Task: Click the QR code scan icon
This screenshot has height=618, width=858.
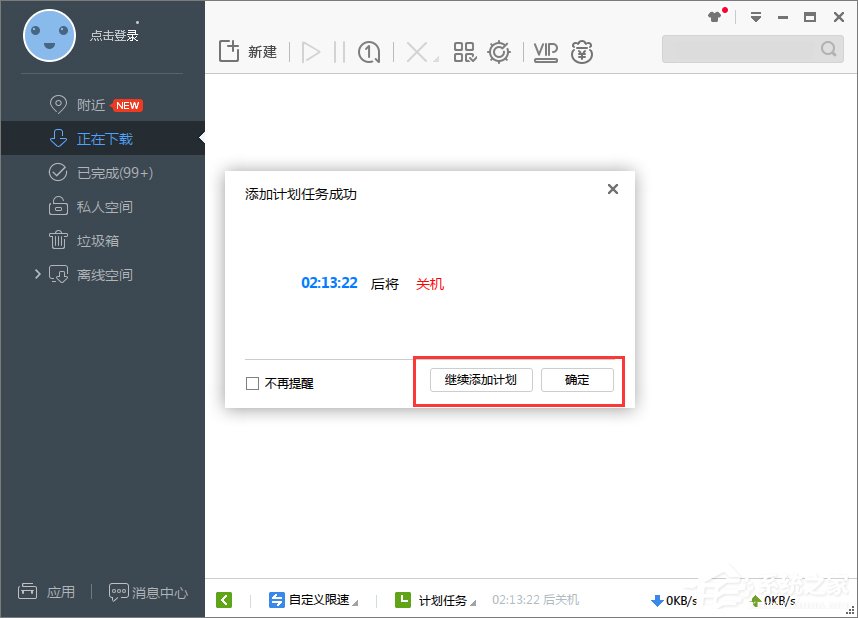Action: (x=464, y=51)
